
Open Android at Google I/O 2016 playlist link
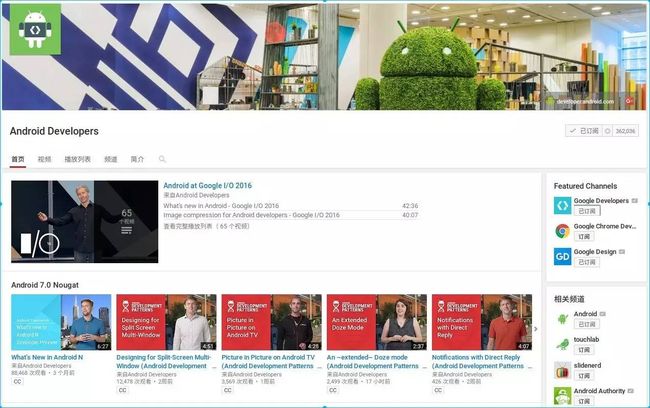(x=207, y=185)
